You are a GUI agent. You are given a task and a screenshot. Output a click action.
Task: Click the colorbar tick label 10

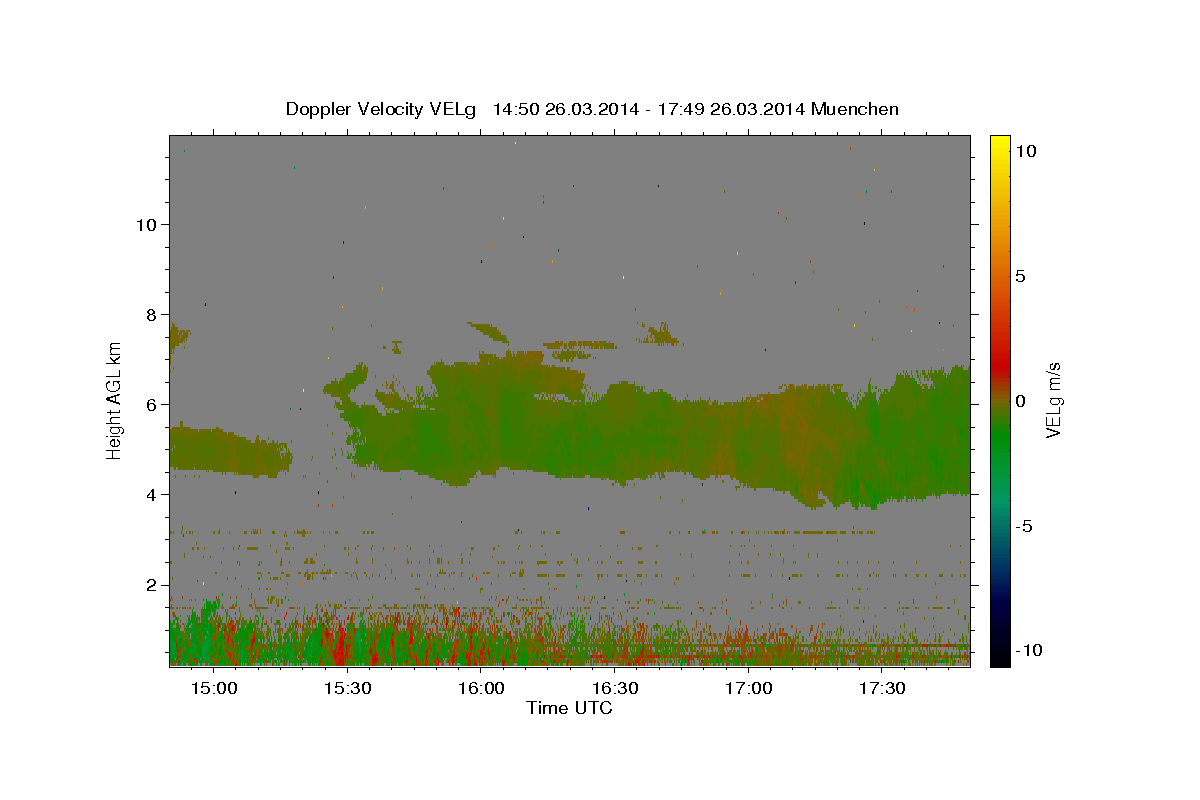click(x=1025, y=150)
